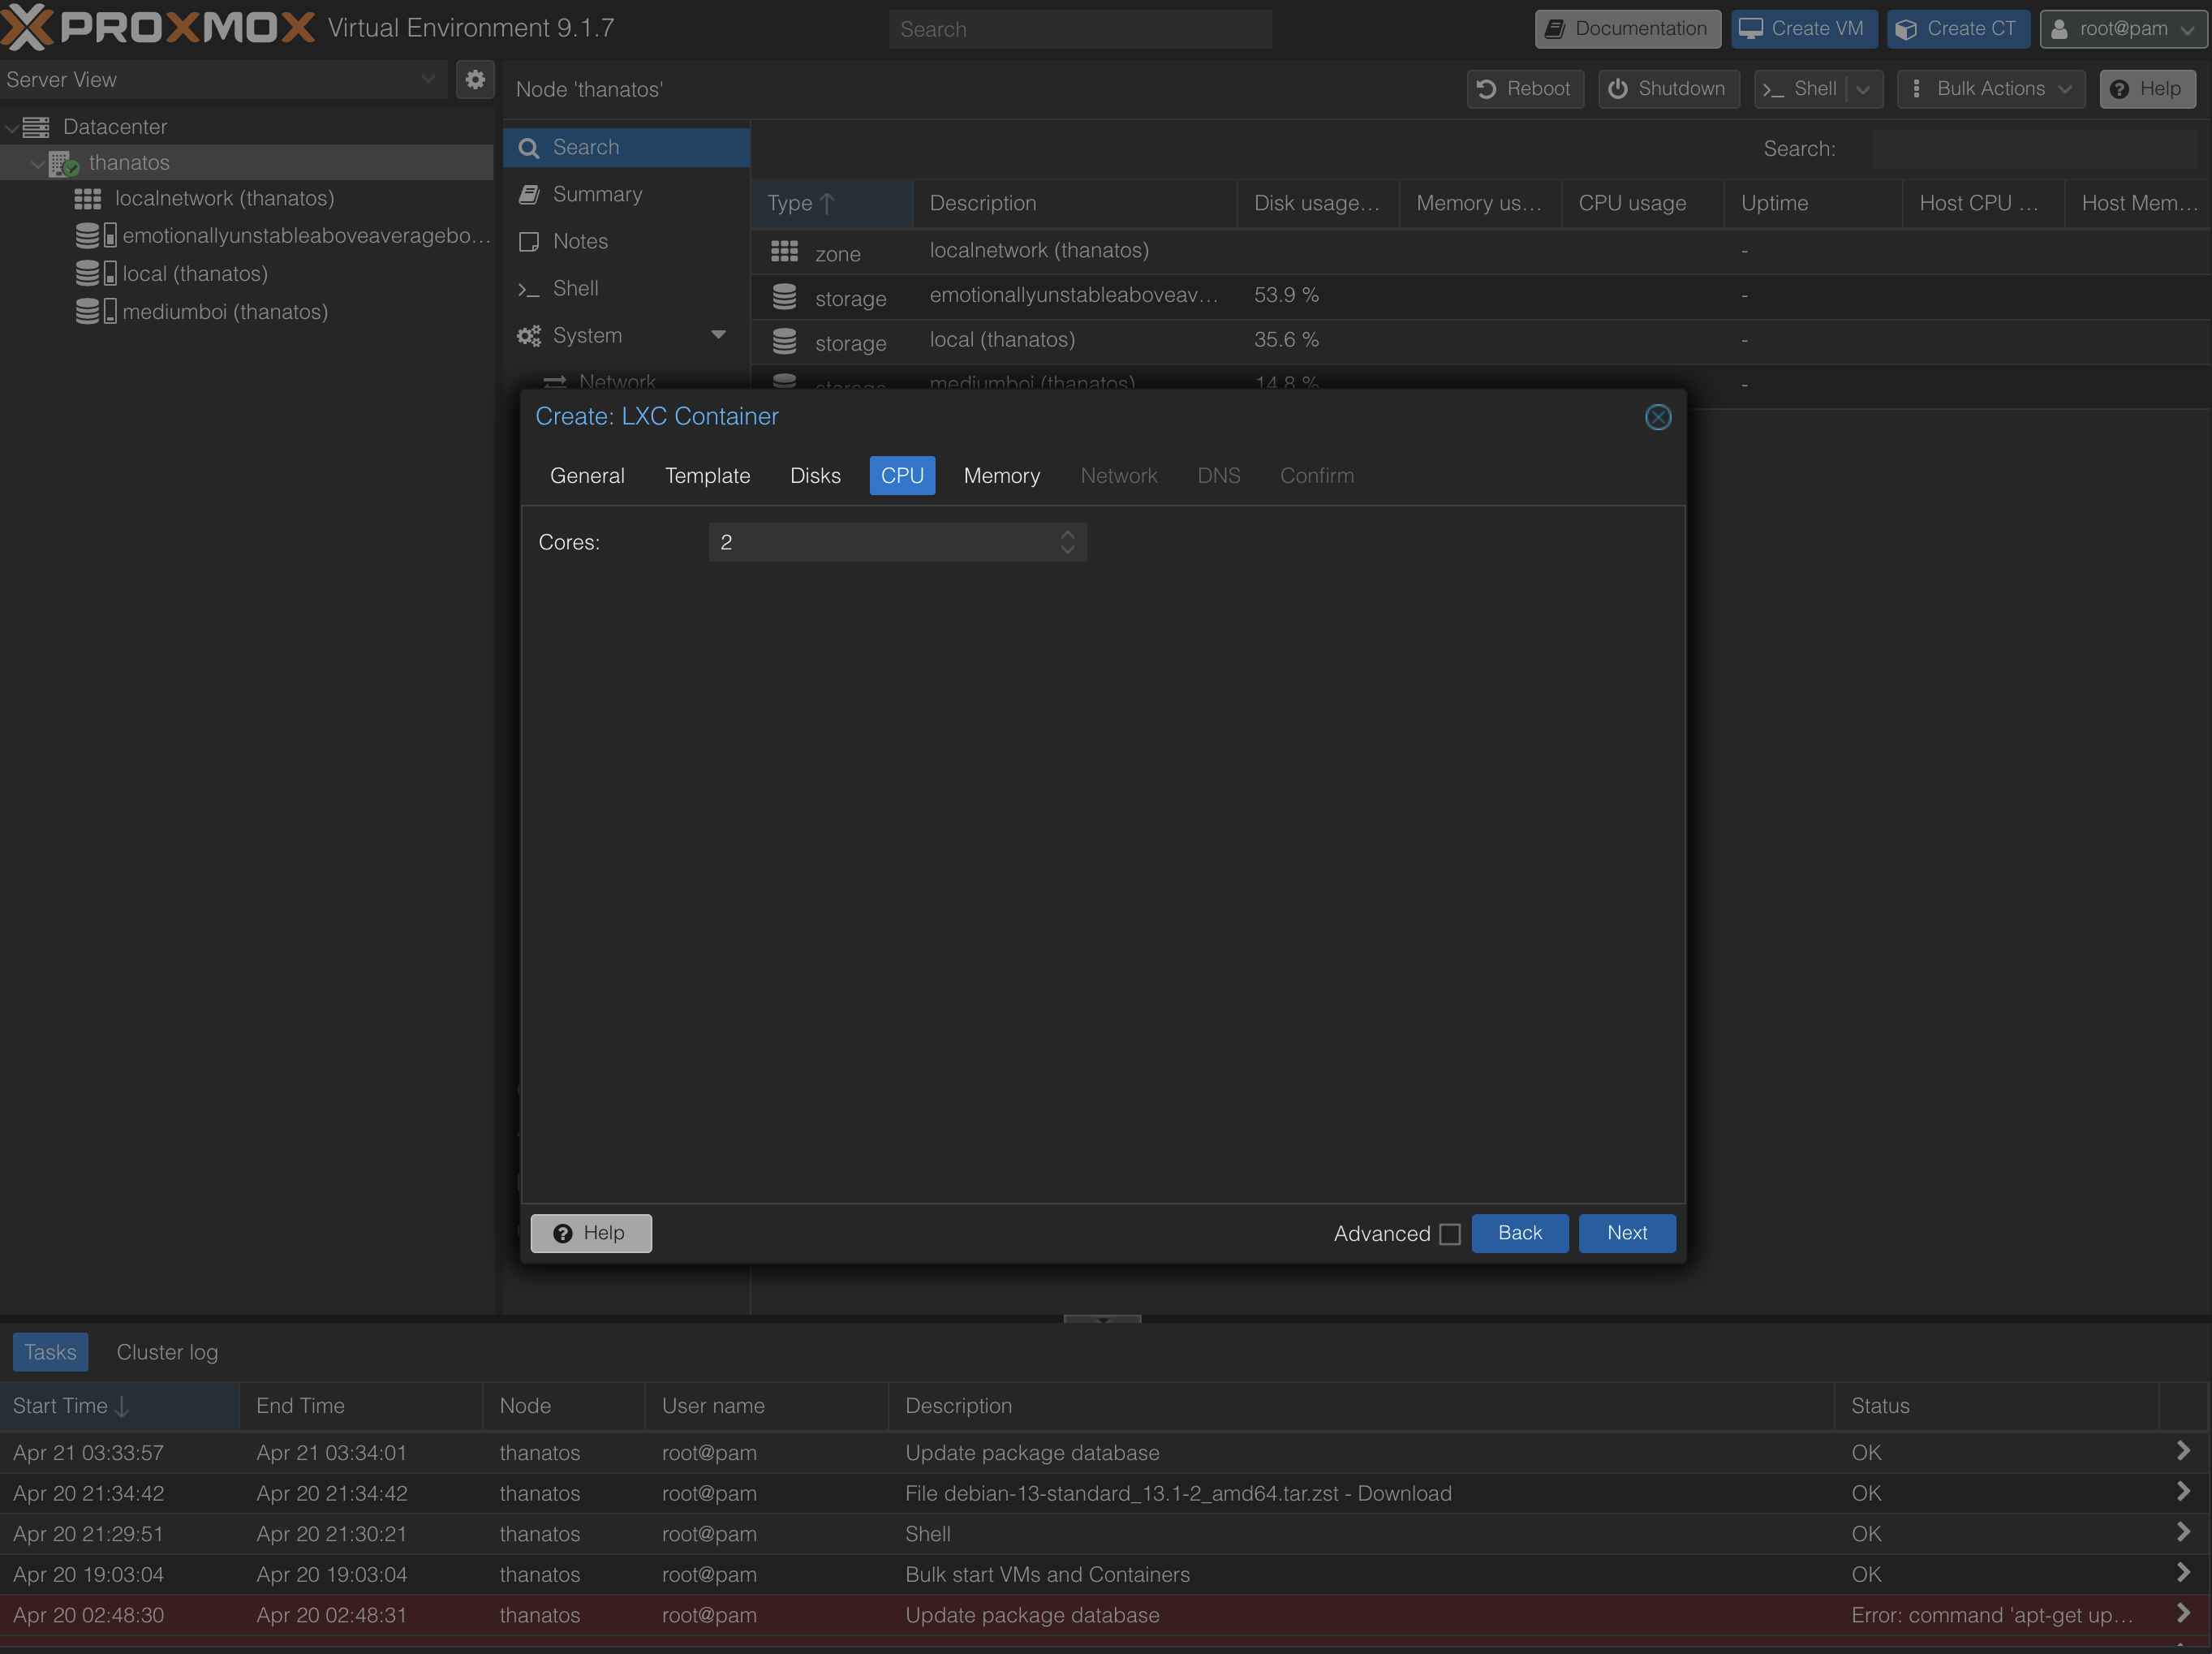Click the root@pam user icon

pyautogui.click(x=2059, y=29)
